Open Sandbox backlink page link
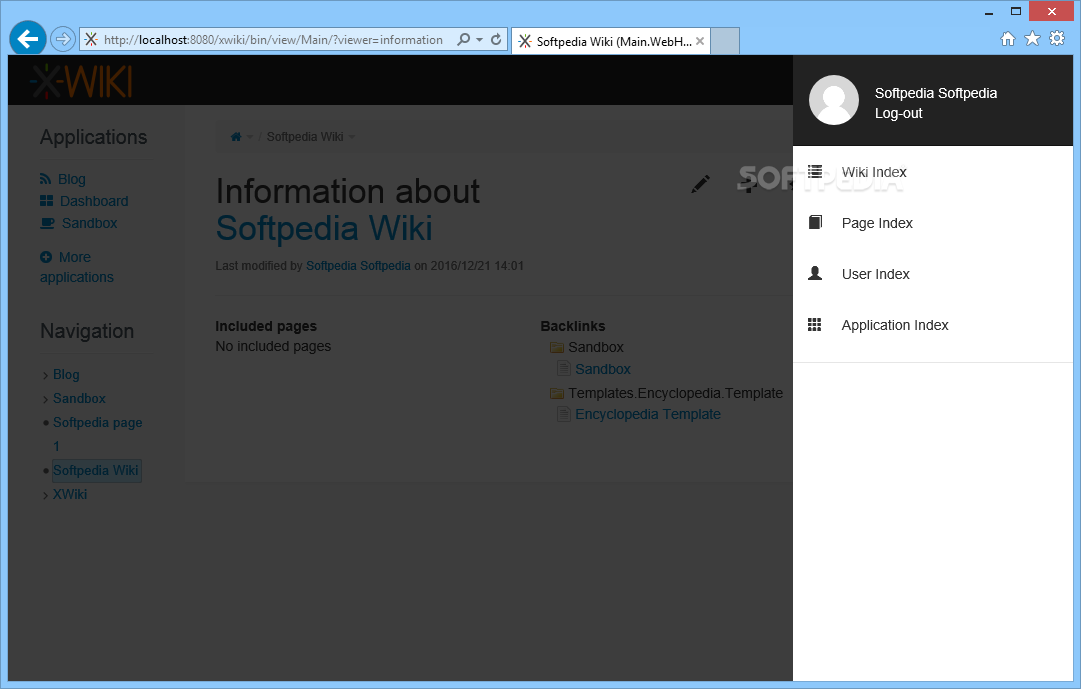 click(603, 369)
